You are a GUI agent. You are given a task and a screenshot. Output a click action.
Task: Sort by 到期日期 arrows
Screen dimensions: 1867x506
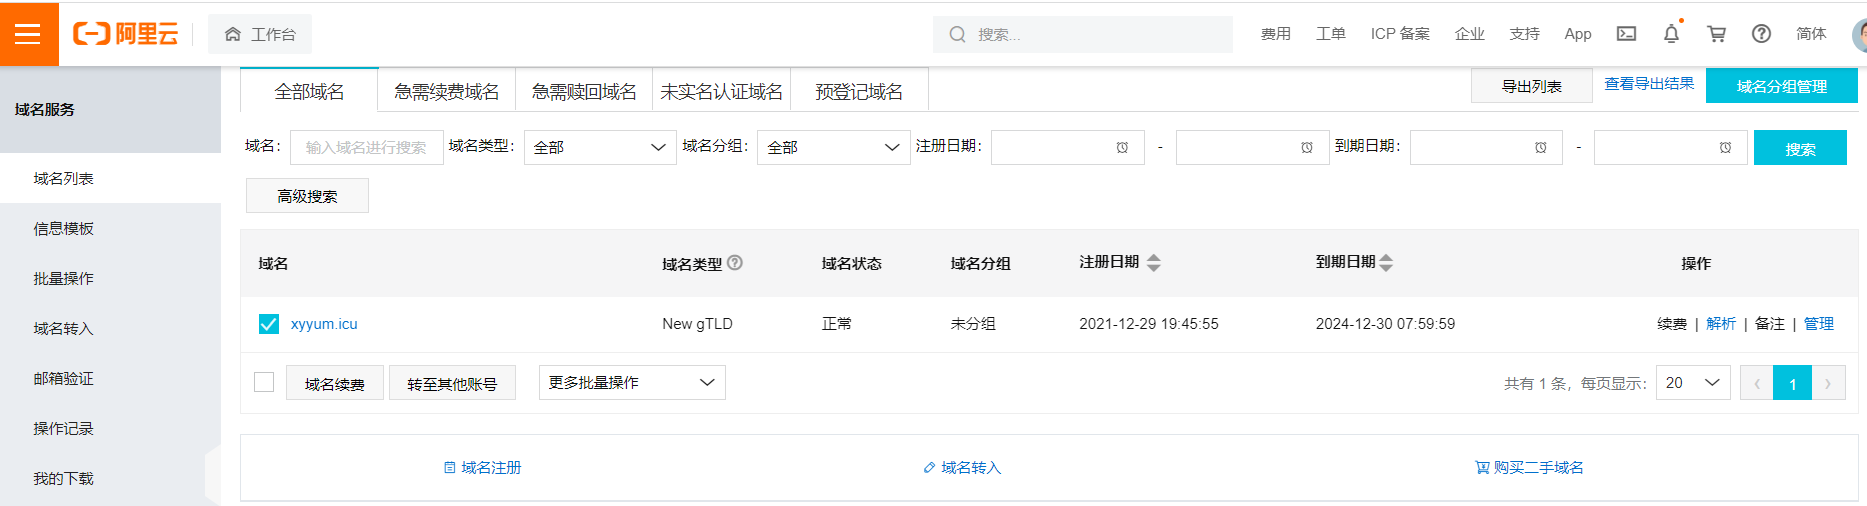click(x=1386, y=263)
